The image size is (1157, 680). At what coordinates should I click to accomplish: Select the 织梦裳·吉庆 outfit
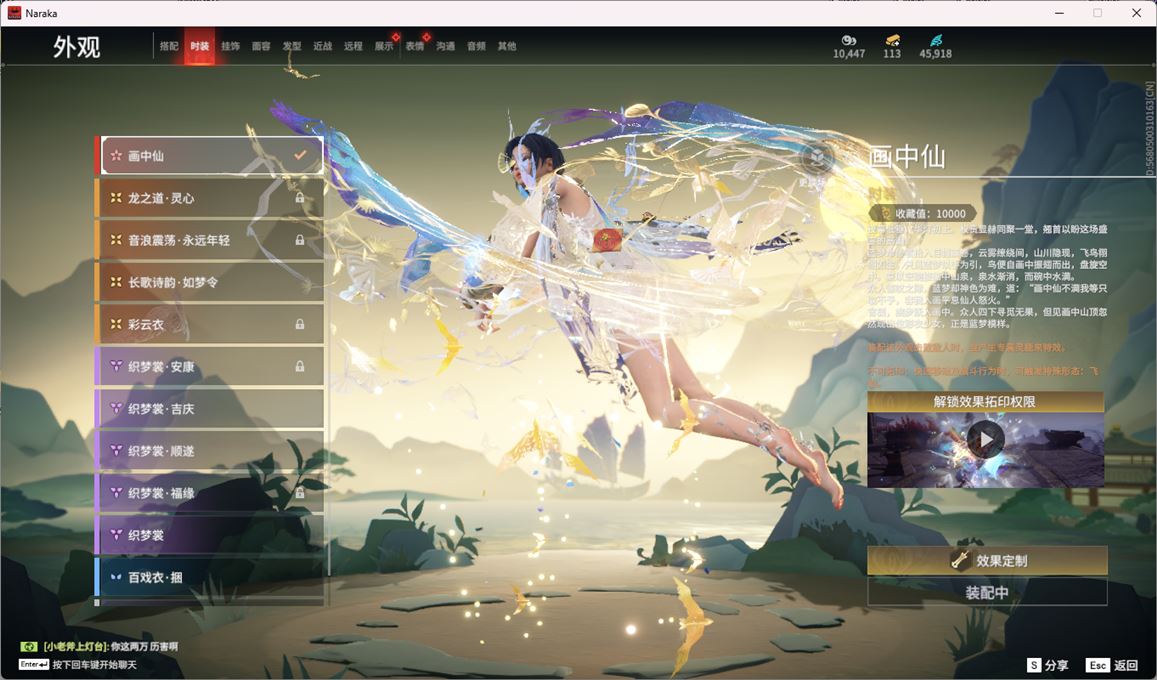(x=210, y=409)
